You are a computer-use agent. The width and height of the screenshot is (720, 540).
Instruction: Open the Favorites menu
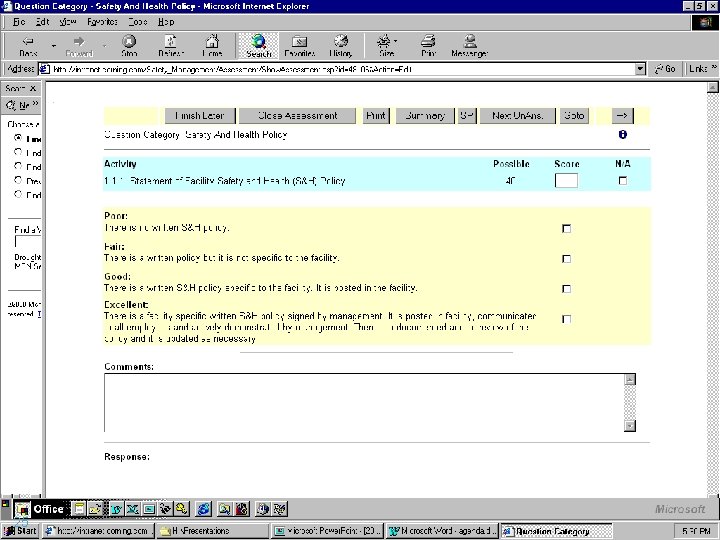point(102,22)
